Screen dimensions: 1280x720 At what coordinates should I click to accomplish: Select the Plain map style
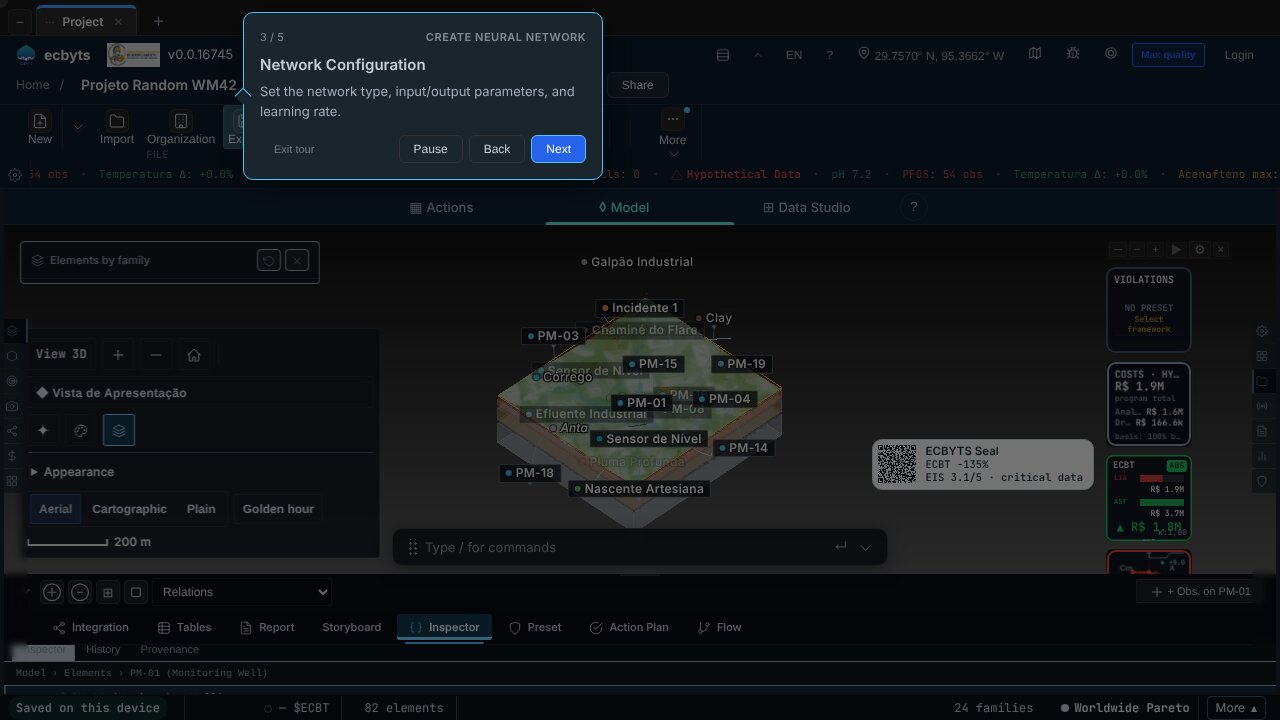pos(201,509)
